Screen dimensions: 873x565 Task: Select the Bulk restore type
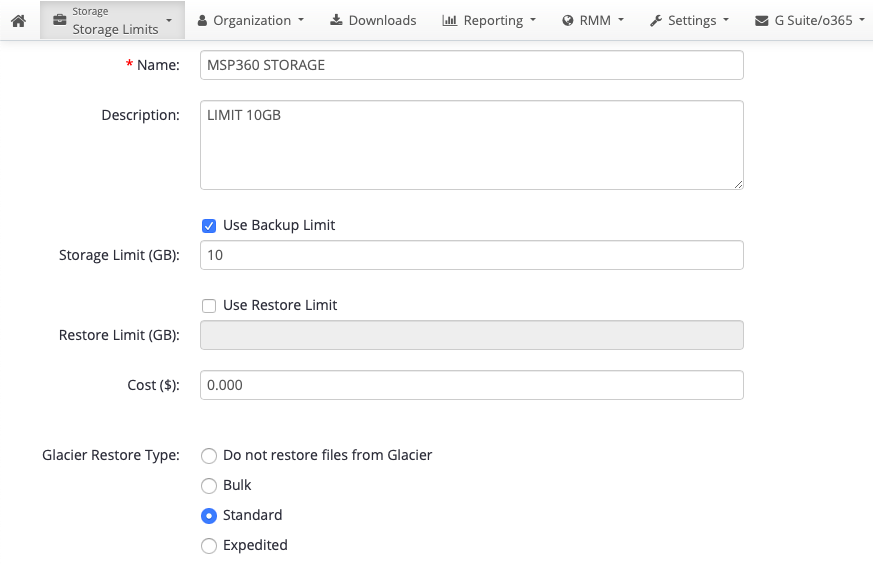pos(209,486)
